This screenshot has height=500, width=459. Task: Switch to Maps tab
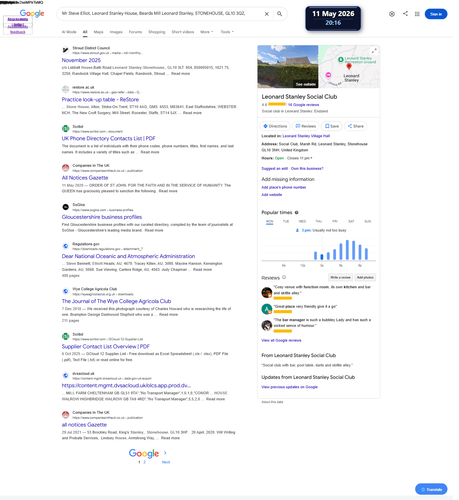click(98, 32)
